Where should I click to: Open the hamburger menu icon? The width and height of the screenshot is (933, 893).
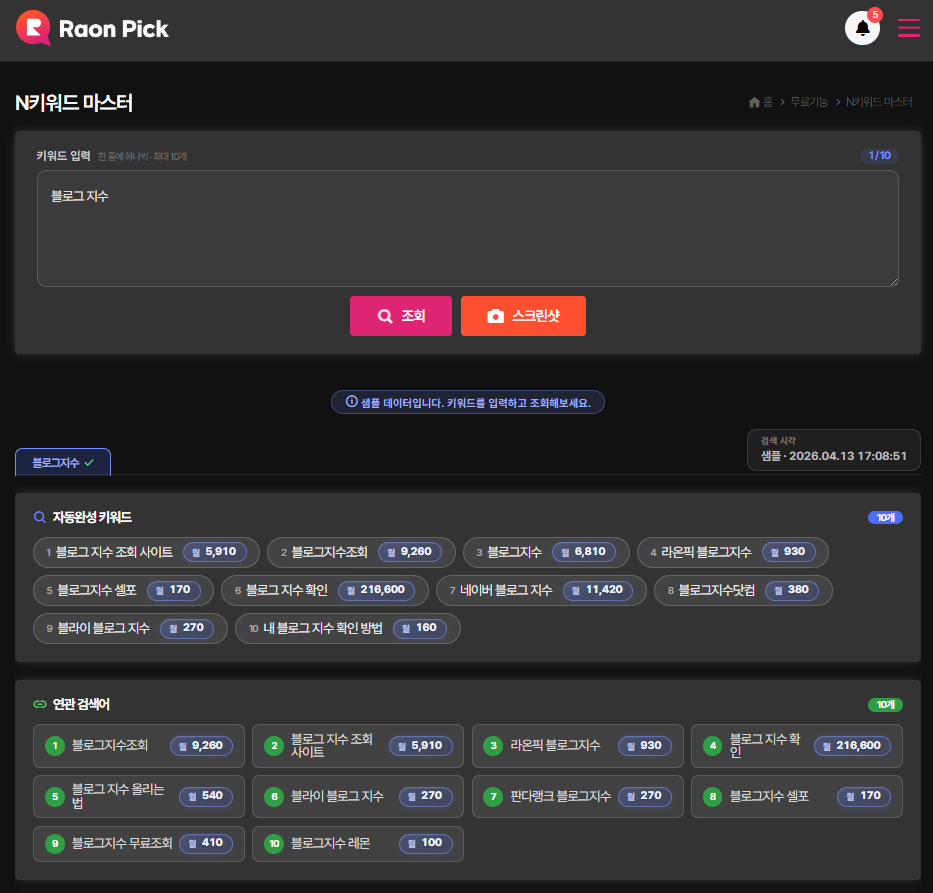coord(908,28)
